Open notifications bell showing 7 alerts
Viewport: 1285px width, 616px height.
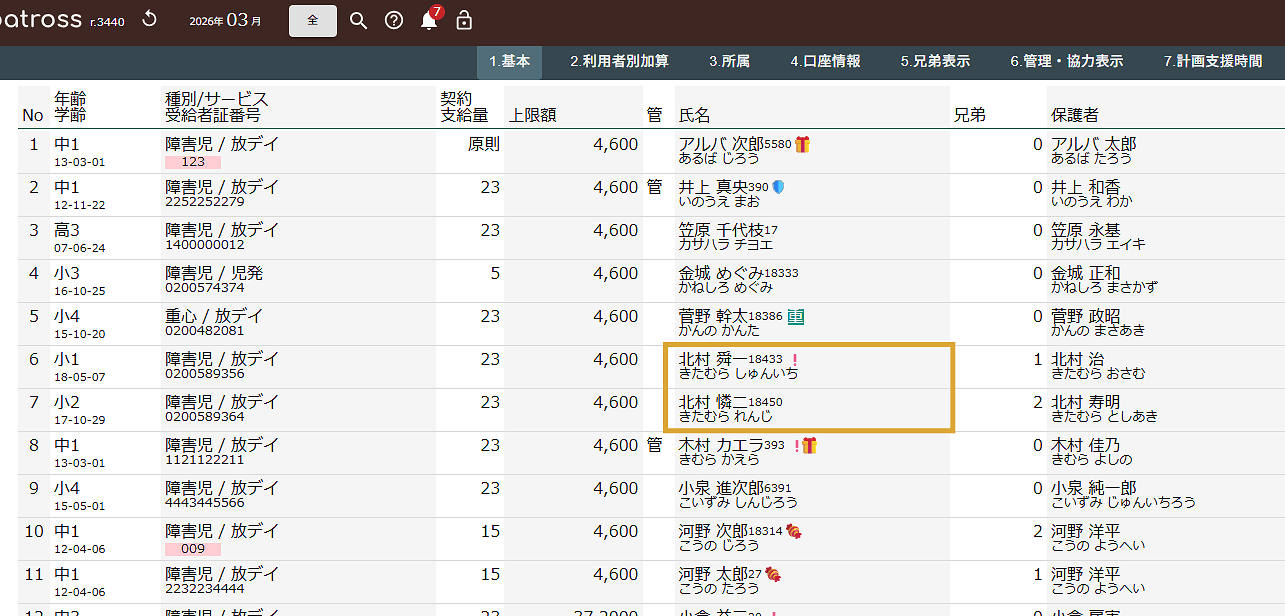pos(429,20)
